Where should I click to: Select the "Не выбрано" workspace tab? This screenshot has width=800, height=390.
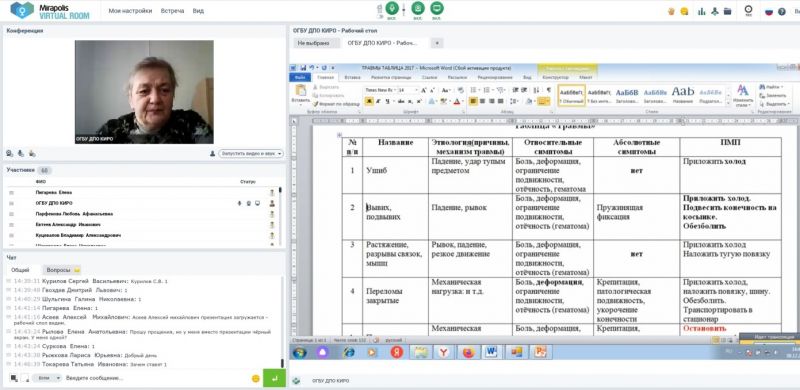pyautogui.click(x=314, y=43)
